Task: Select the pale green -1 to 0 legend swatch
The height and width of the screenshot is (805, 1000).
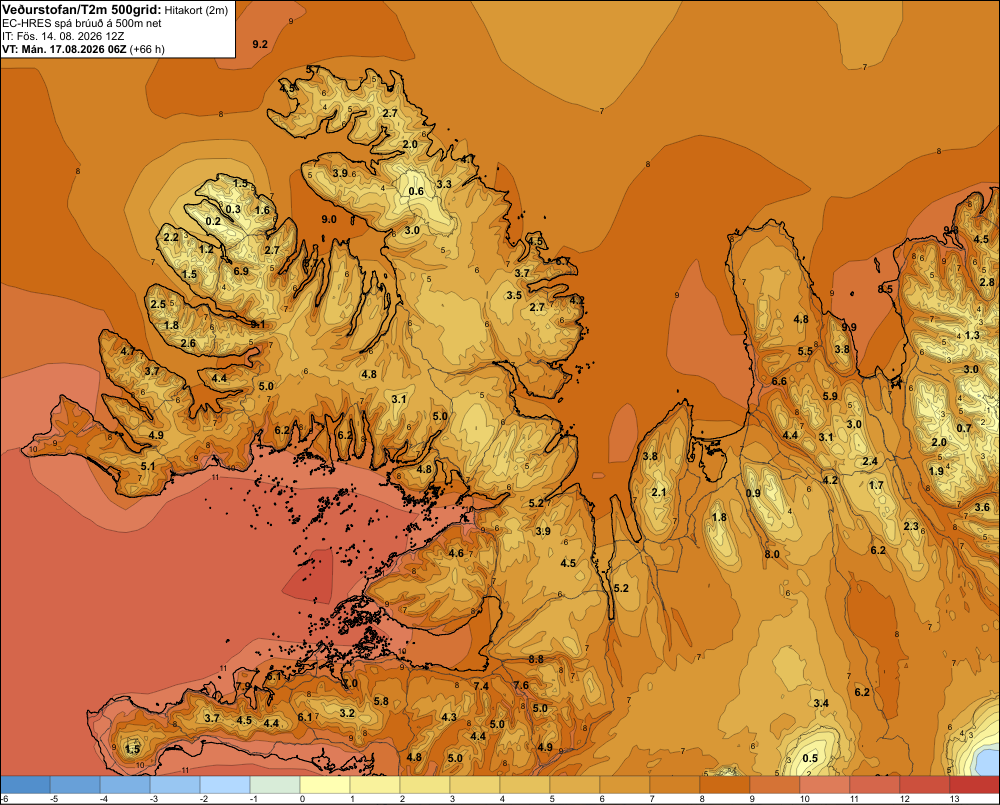Action: (x=275, y=784)
